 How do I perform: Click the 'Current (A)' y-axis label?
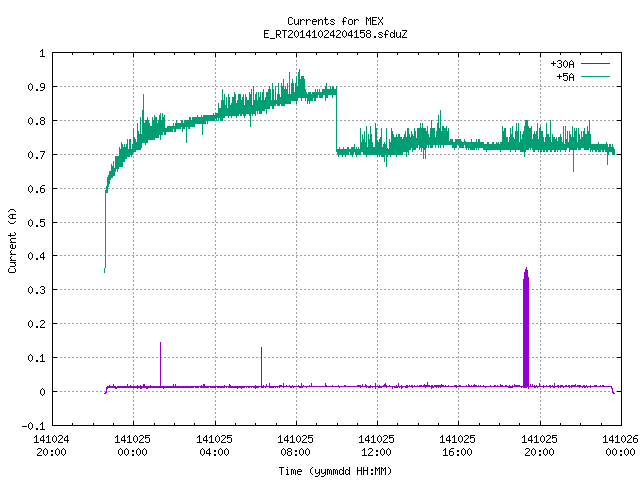click(12, 240)
